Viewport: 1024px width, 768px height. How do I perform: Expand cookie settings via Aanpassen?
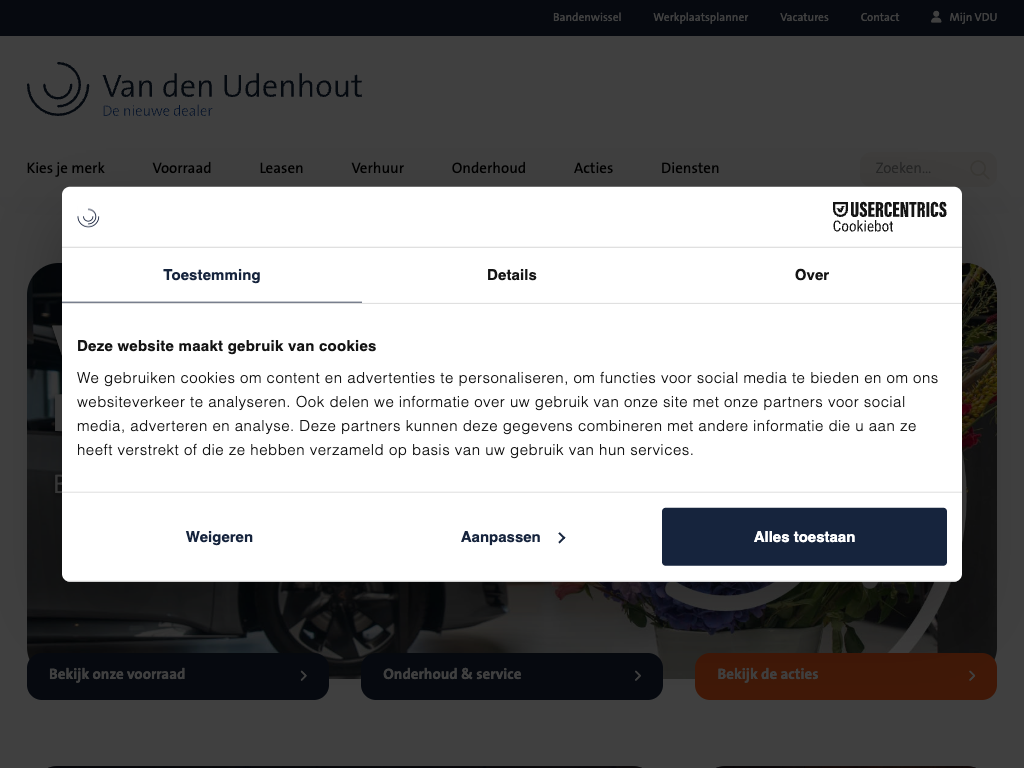512,537
